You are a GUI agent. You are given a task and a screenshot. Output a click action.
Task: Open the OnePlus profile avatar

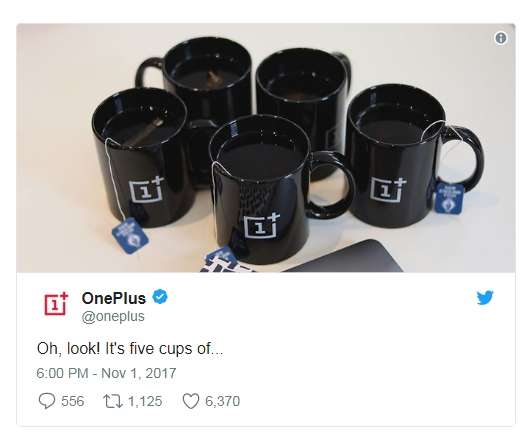(56, 303)
